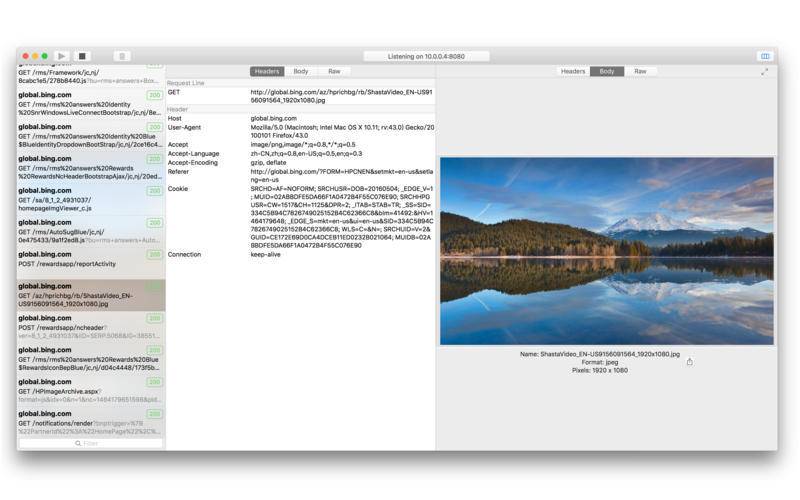Share the image via export icon

[x=690, y=362]
